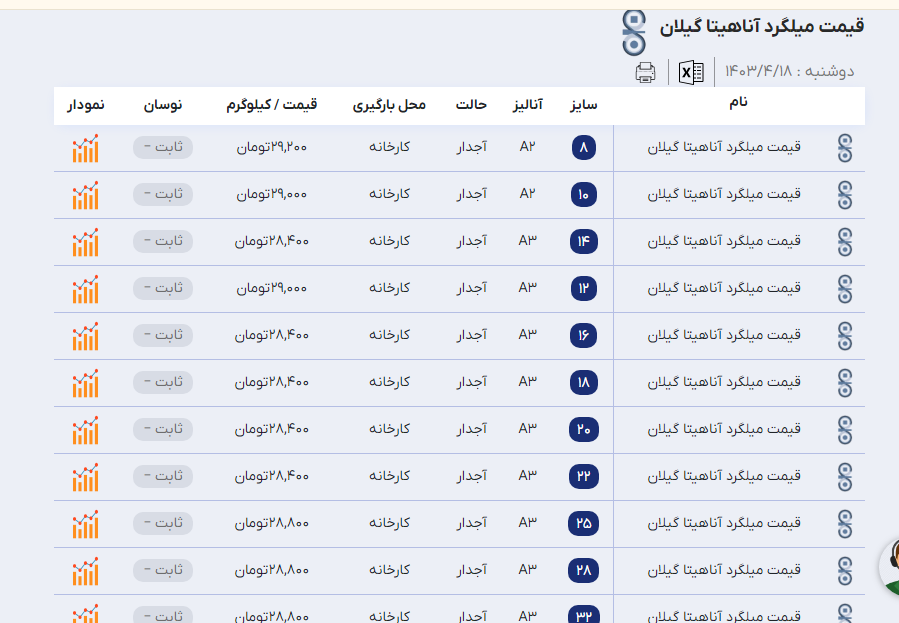The width and height of the screenshot is (899, 623).
Task: Select the size 10 number badge
Action: (584, 195)
